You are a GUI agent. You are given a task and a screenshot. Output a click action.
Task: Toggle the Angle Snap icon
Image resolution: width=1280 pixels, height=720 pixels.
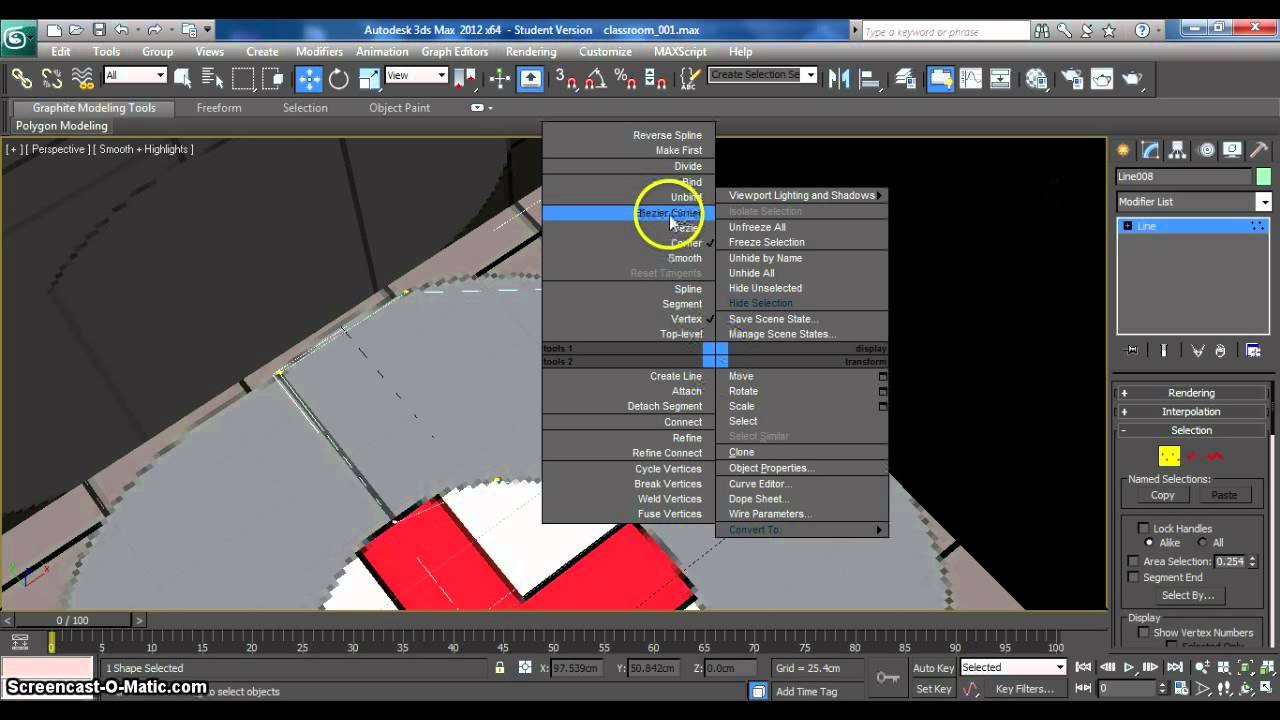coord(596,78)
